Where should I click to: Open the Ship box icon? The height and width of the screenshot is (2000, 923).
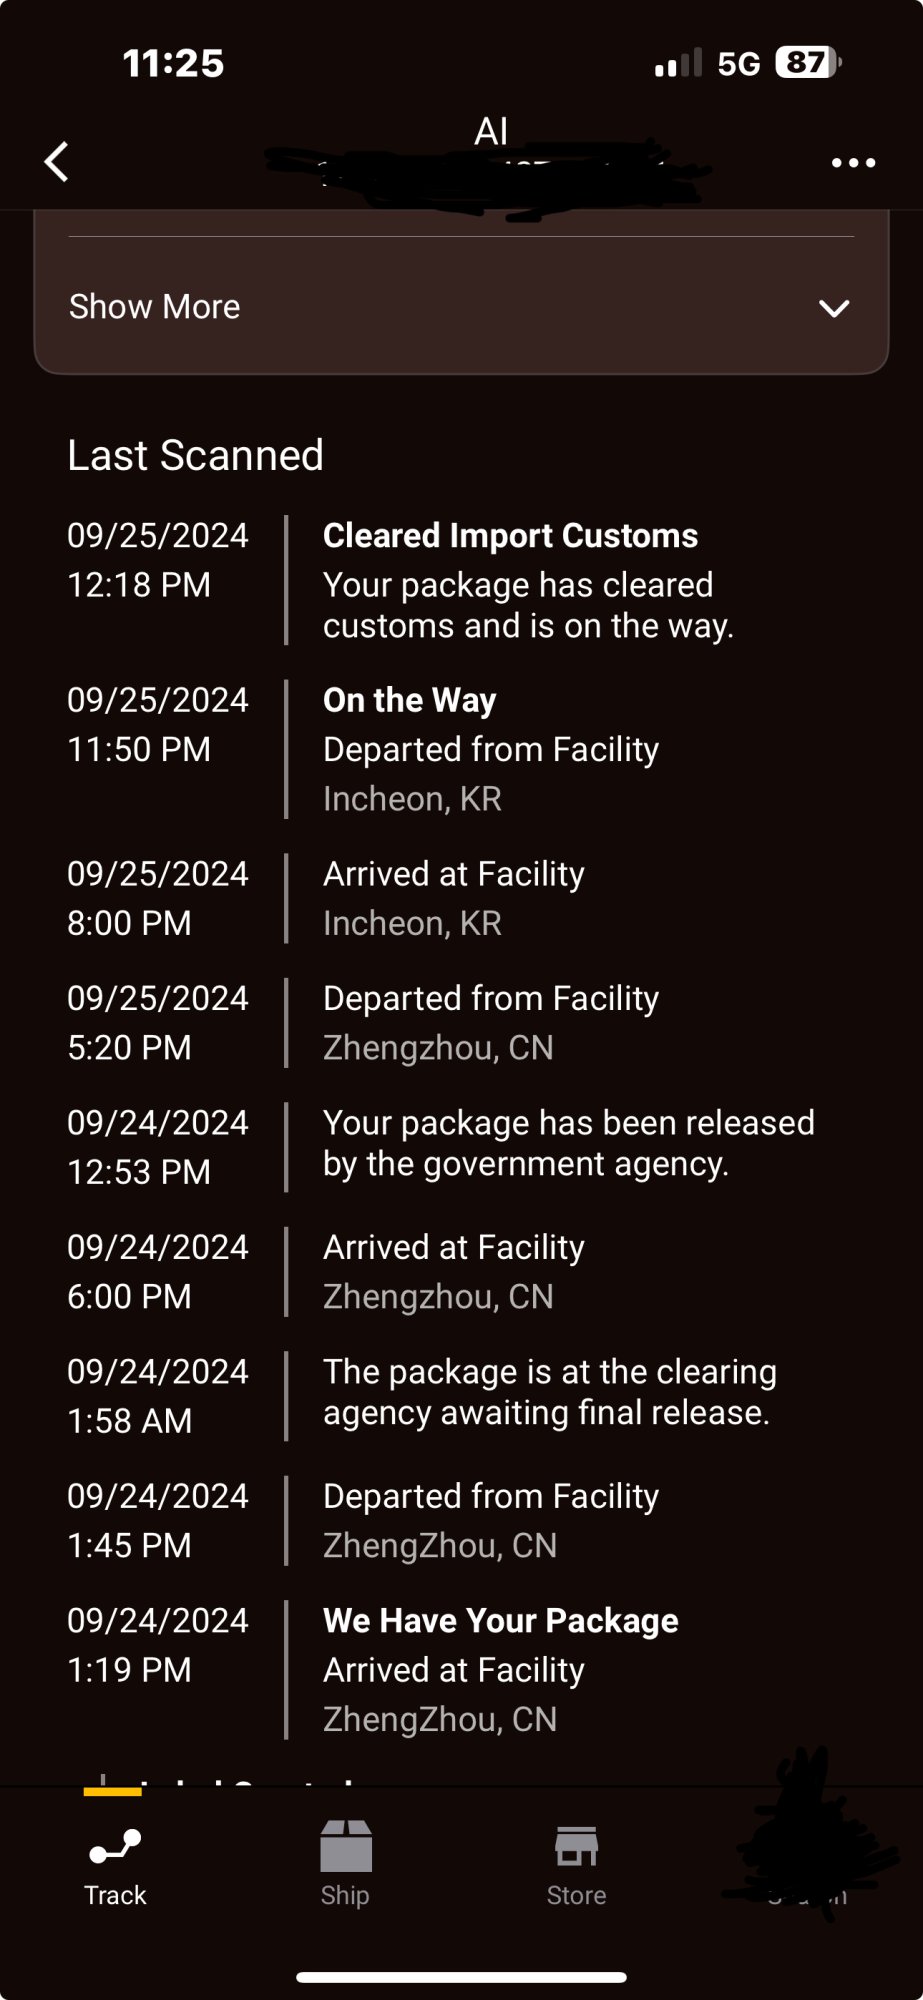346,1846
